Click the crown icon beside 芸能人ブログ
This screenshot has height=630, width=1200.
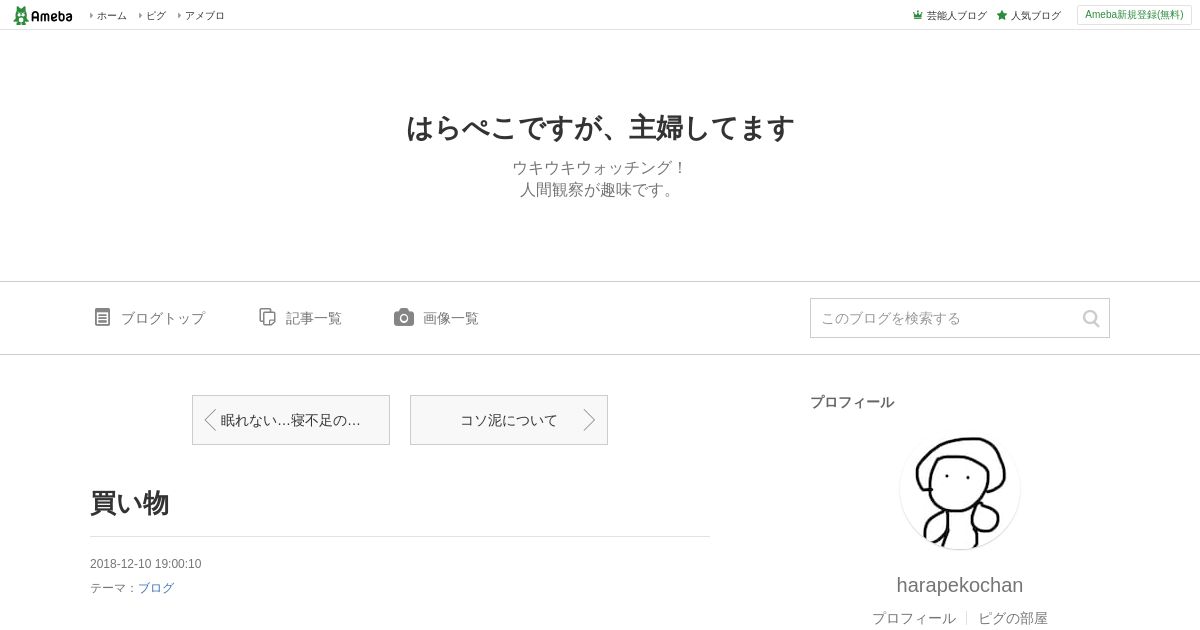click(x=917, y=15)
